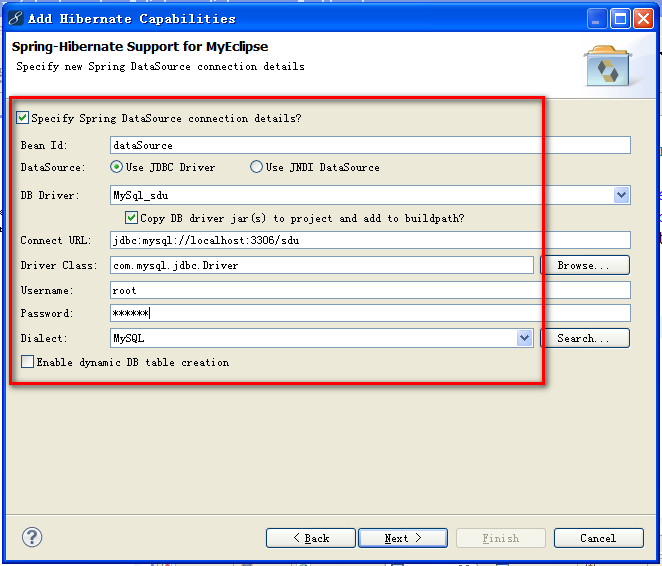Click the Finish button

[501, 538]
